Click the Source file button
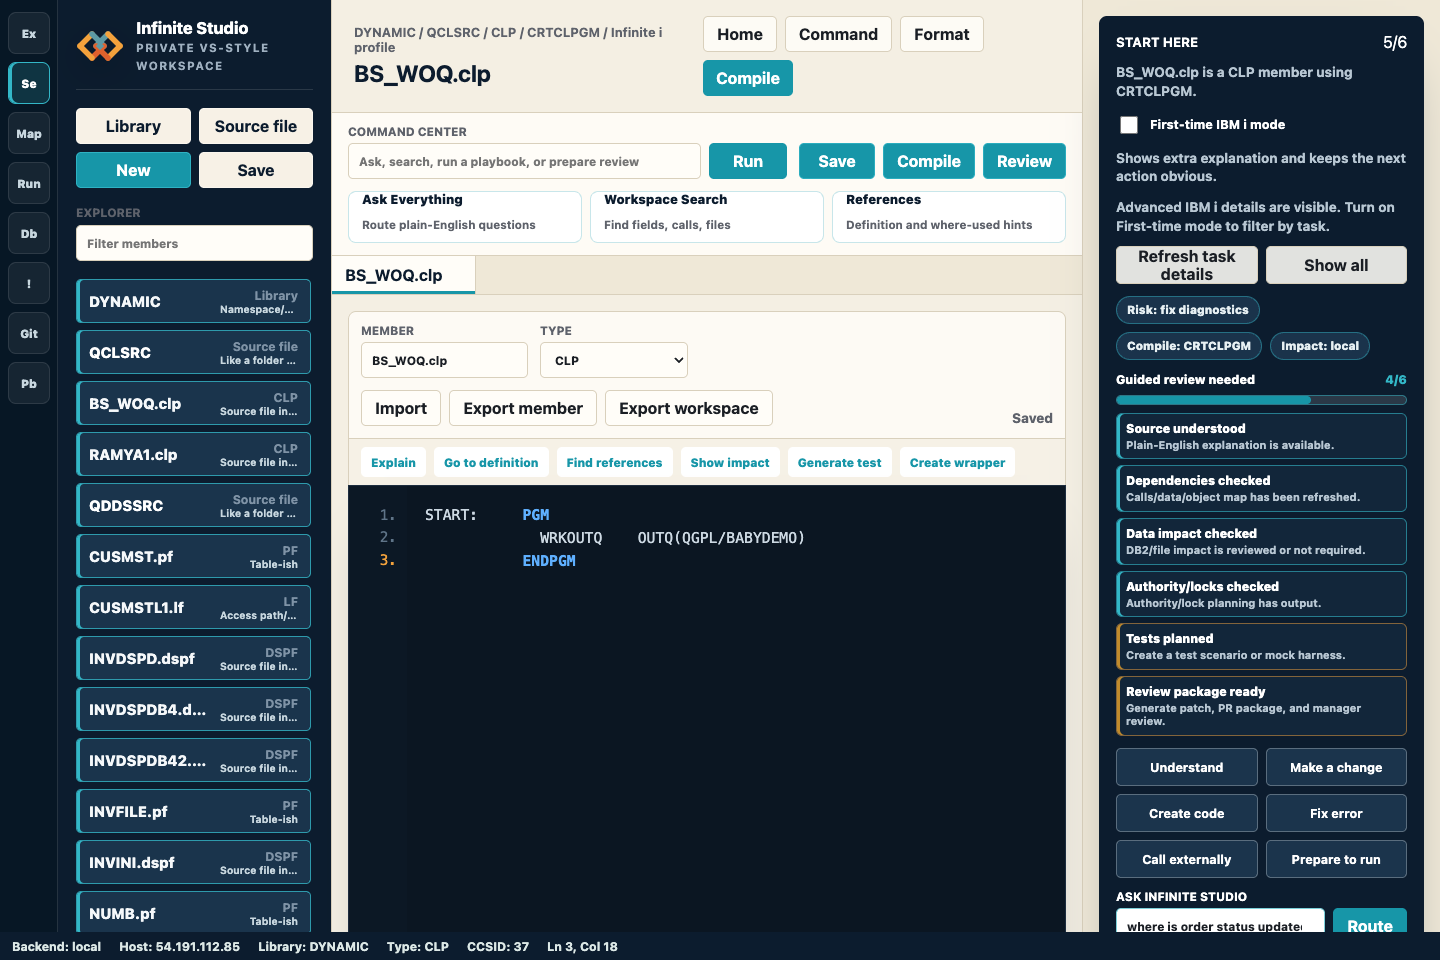This screenshot has height=960, width=1440. point(256,126)
